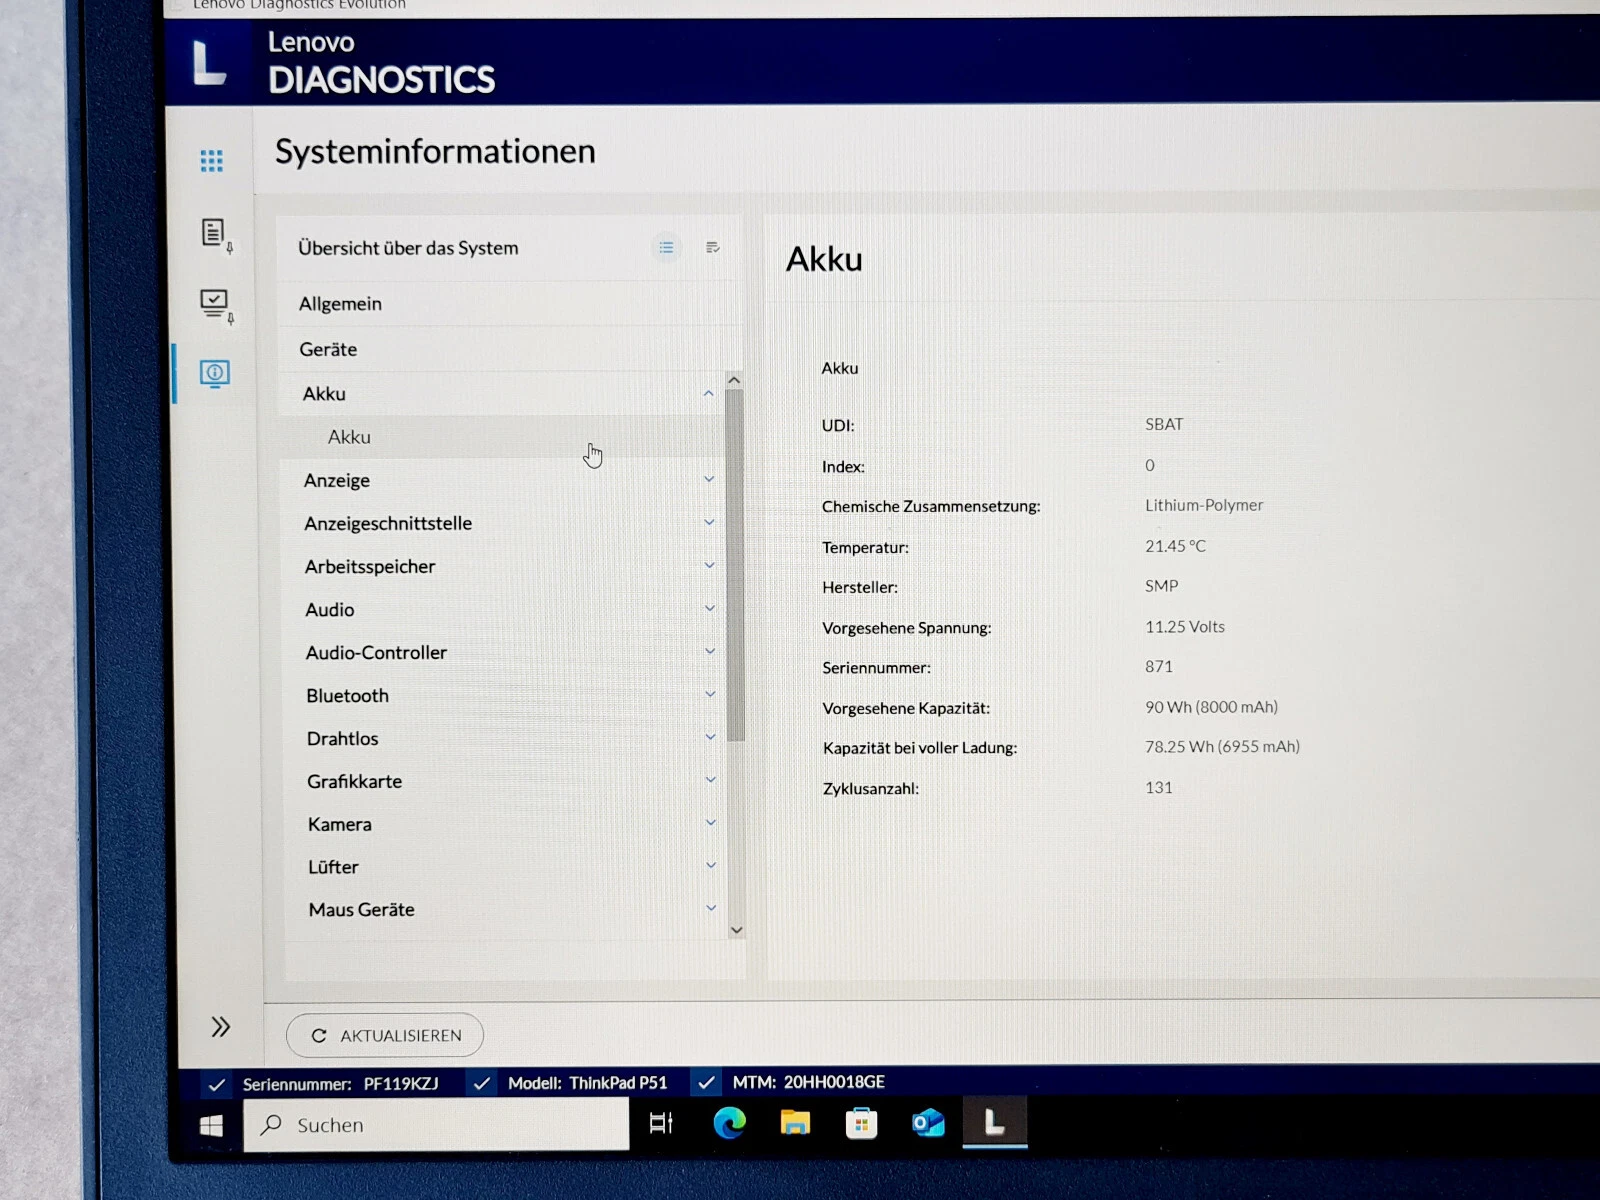Click the Lenovo L logo in header
1600x1200 pixels.
tap(208, 62)
